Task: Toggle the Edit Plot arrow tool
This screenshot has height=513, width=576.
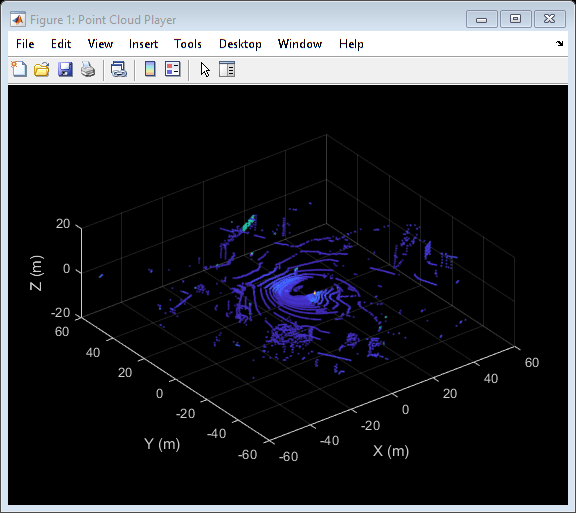Action: click(x=205, y=69)
